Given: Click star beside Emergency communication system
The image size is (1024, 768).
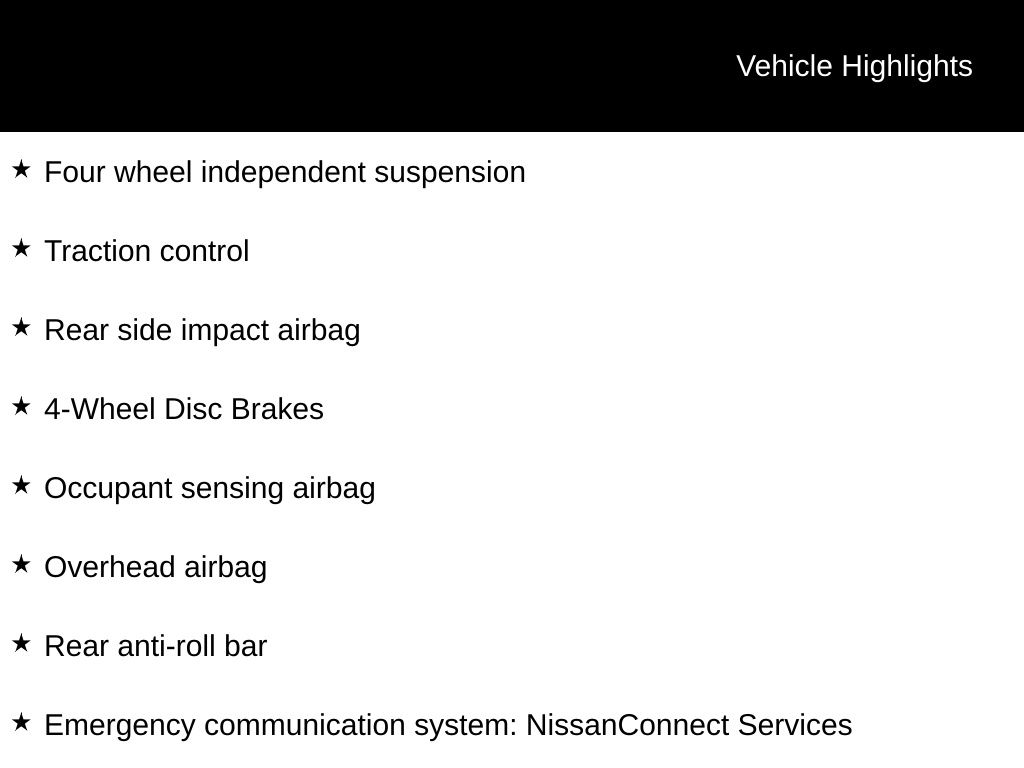Looking at the screenshot, I should click(x=21, y=723).
